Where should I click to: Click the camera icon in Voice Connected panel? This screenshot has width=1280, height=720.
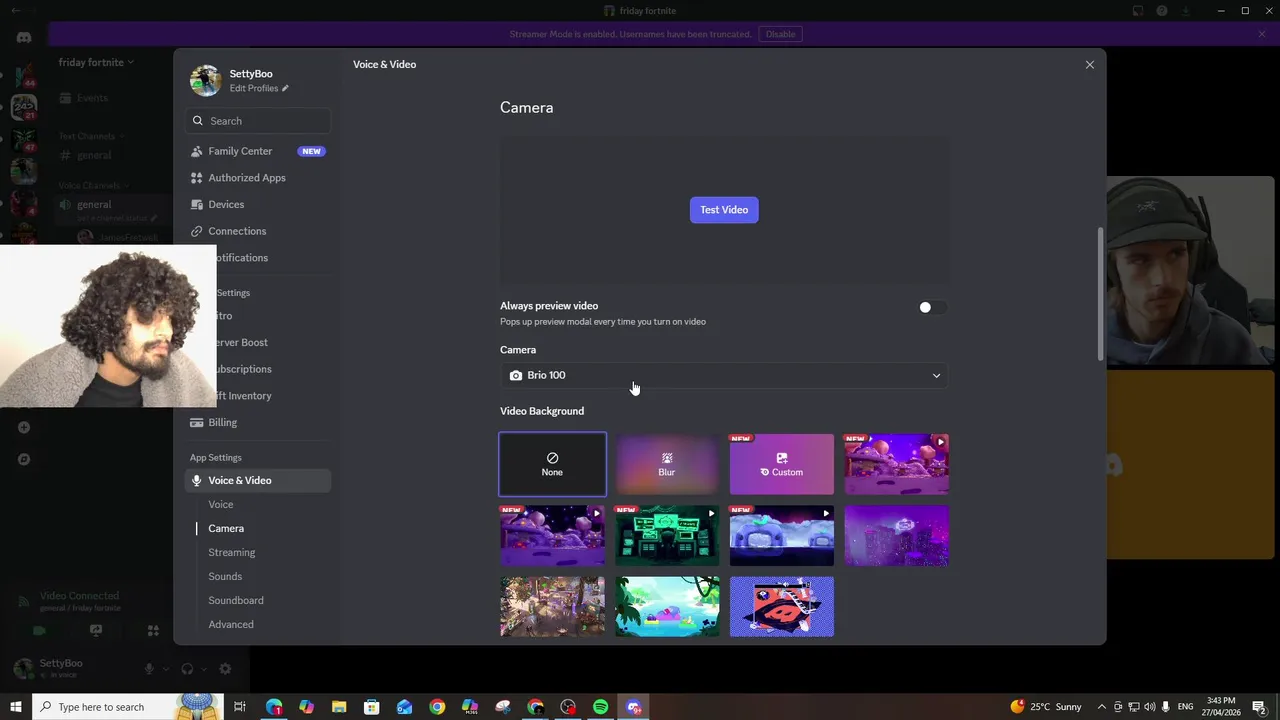point(39,631)
